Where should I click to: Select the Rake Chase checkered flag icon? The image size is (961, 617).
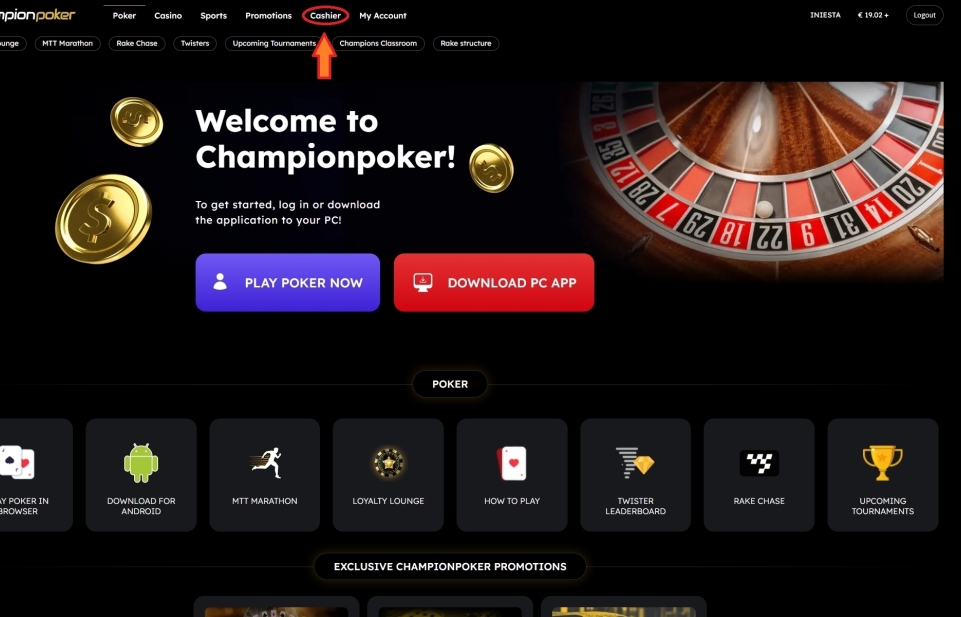click(759, 463)
